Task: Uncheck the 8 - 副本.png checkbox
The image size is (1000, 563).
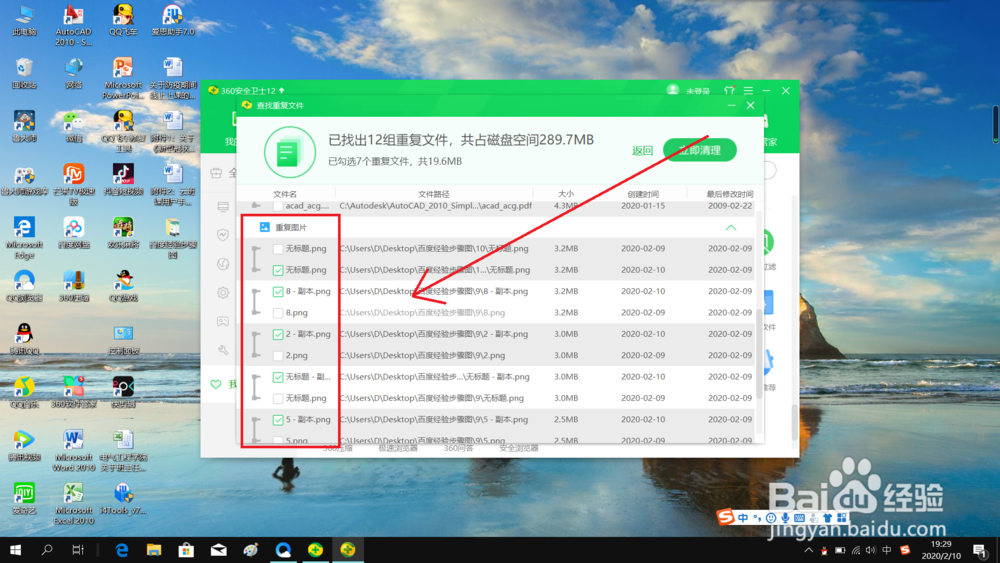Action: (x=277, y=291)
